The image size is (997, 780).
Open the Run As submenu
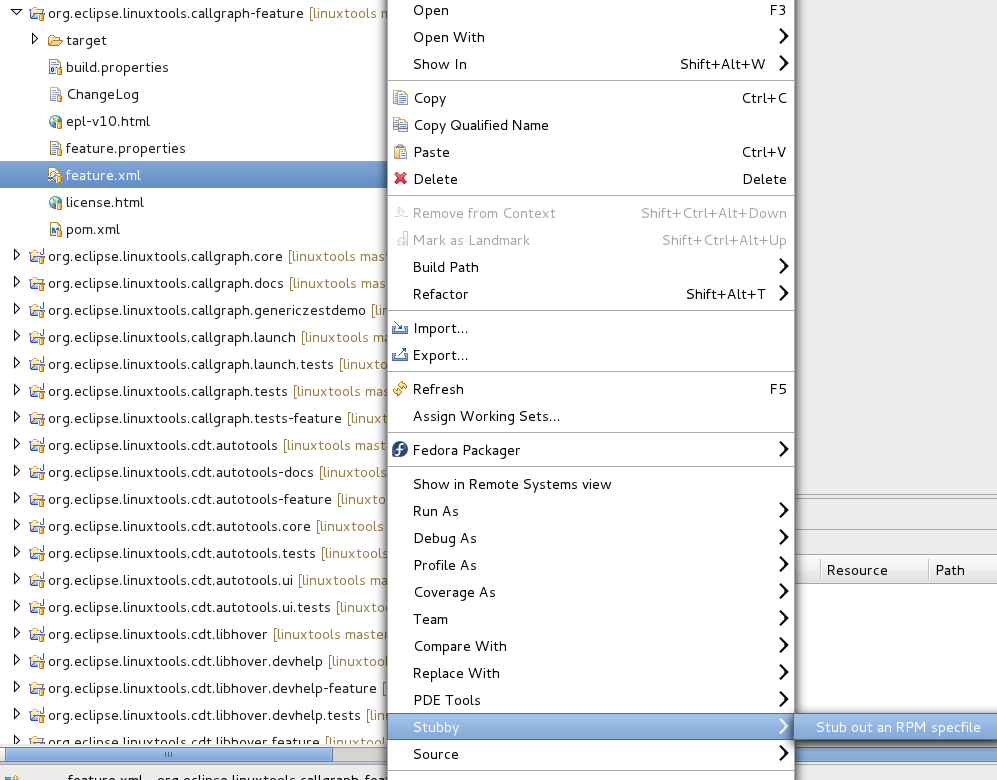click(x=591, y=511)
